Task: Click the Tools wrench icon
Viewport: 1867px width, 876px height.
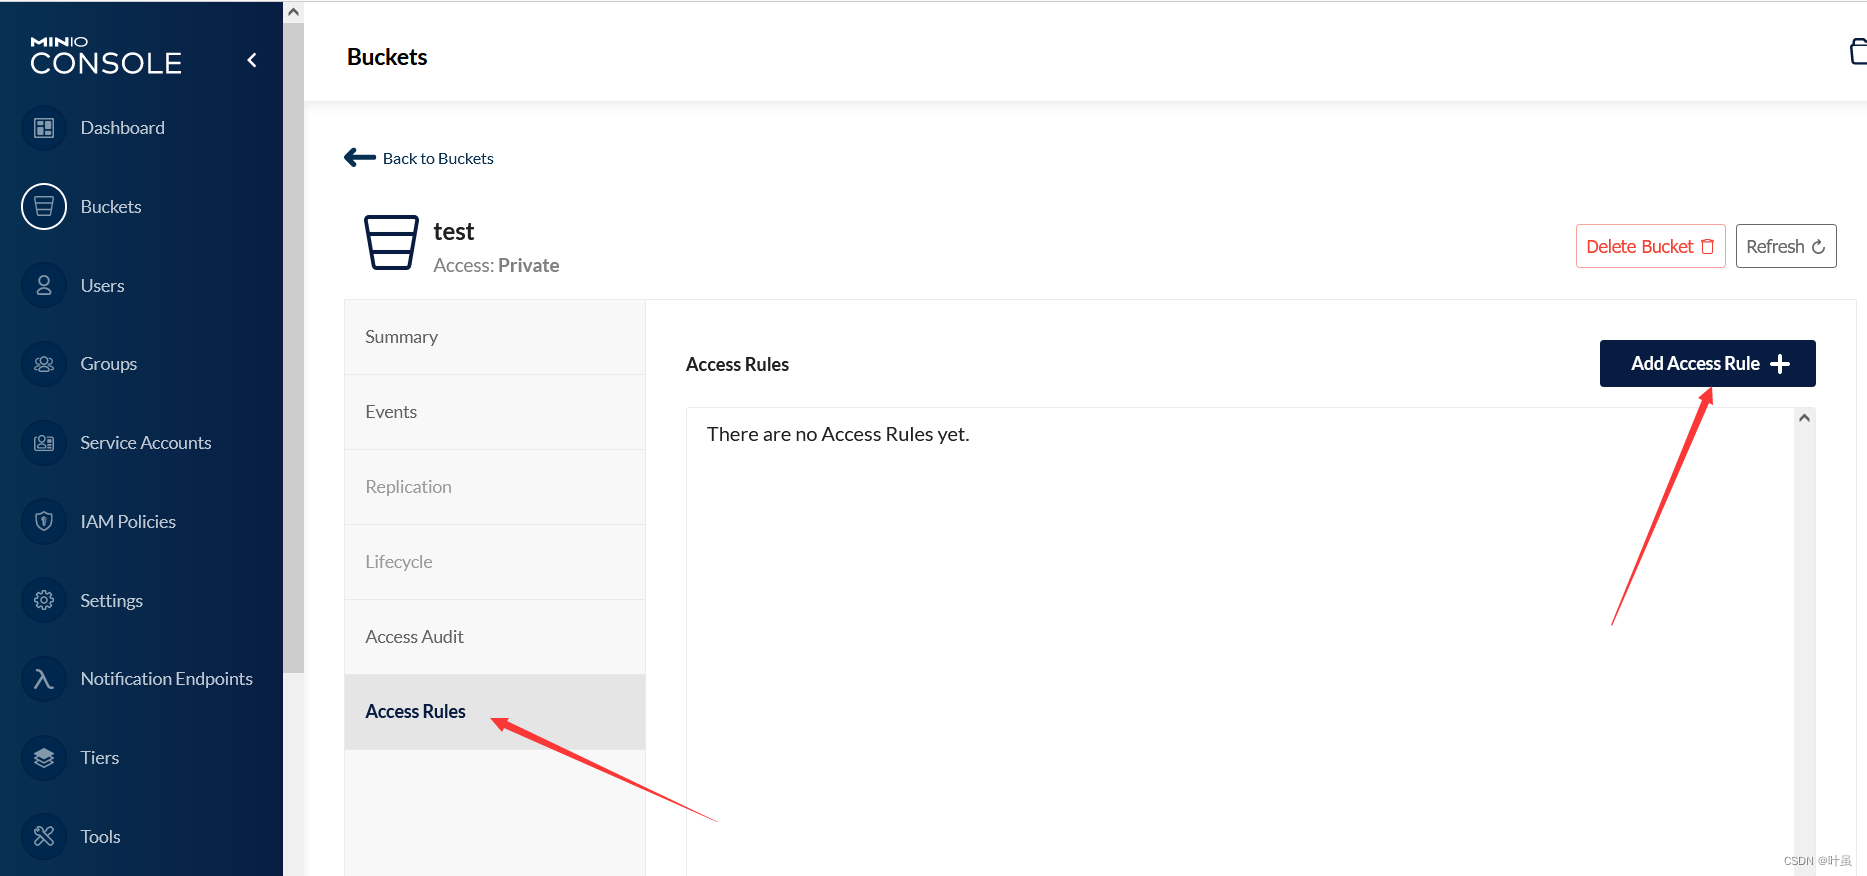Action: click(x=44, y=836)
